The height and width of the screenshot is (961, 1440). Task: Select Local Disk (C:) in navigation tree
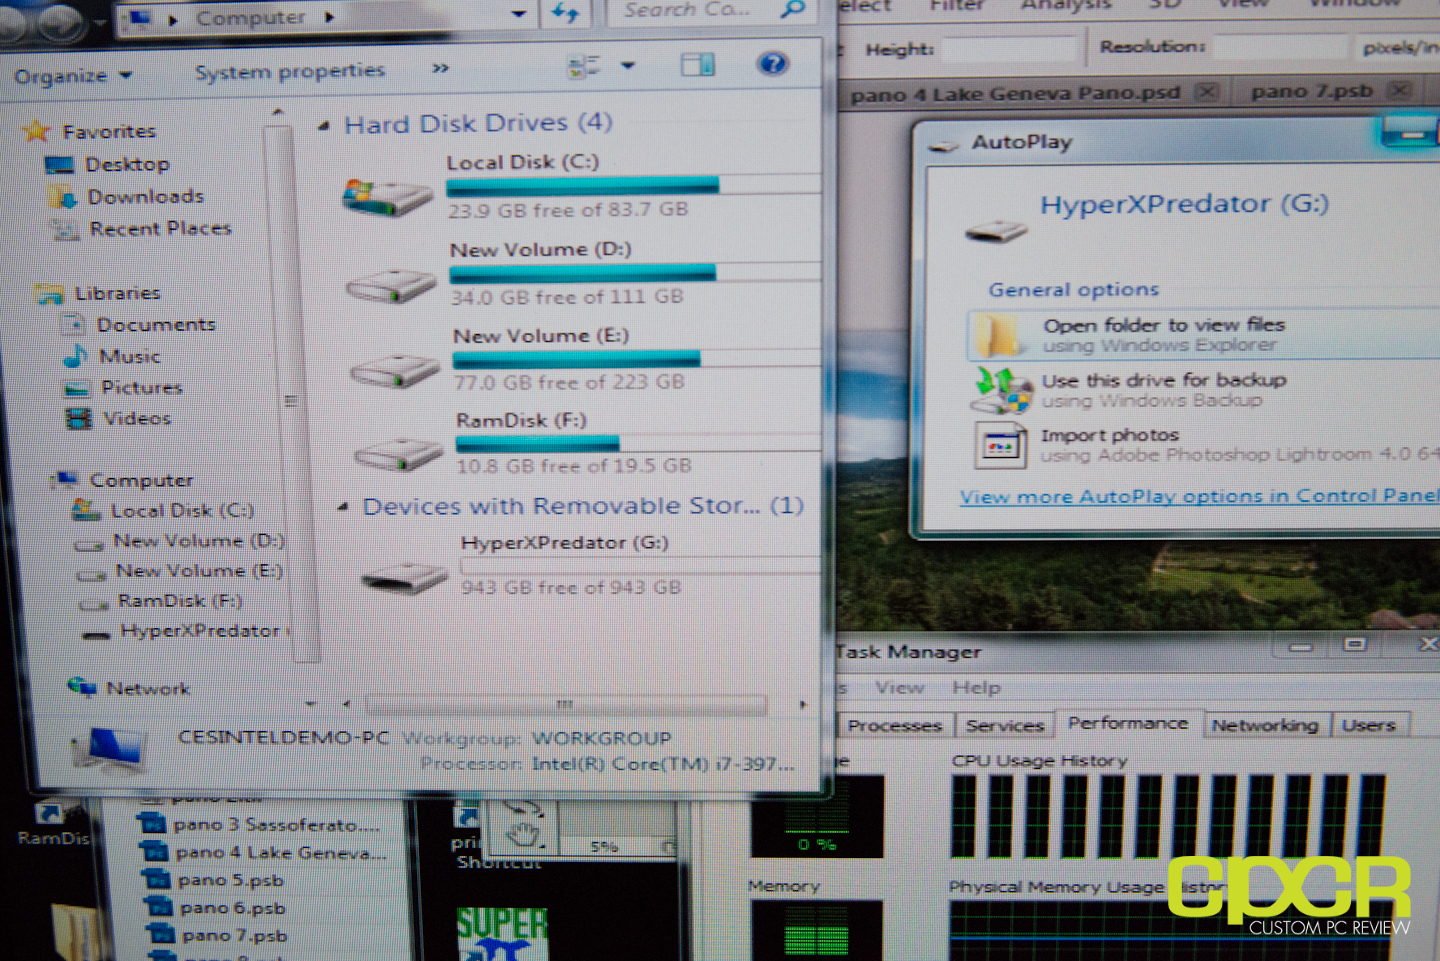(182, 510)
